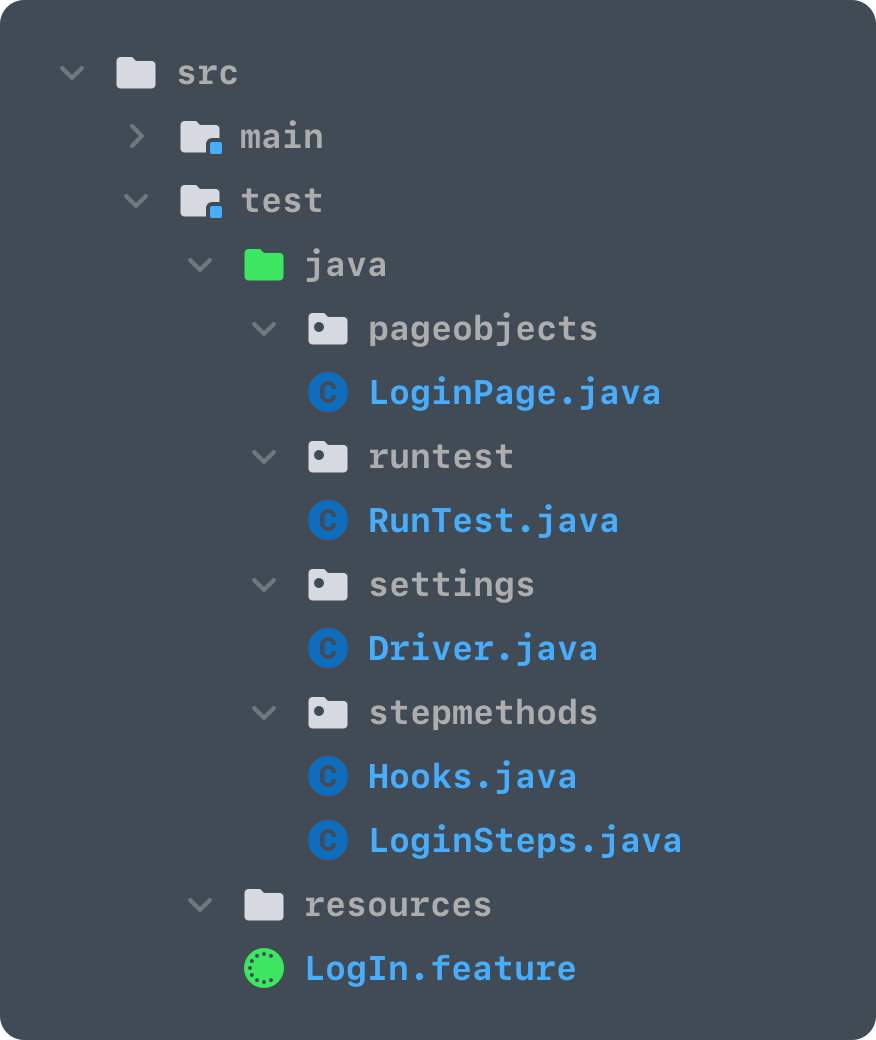Collapse the src folder chevron
Viewport: 876px width, 1040px height.
coord(72,72)
